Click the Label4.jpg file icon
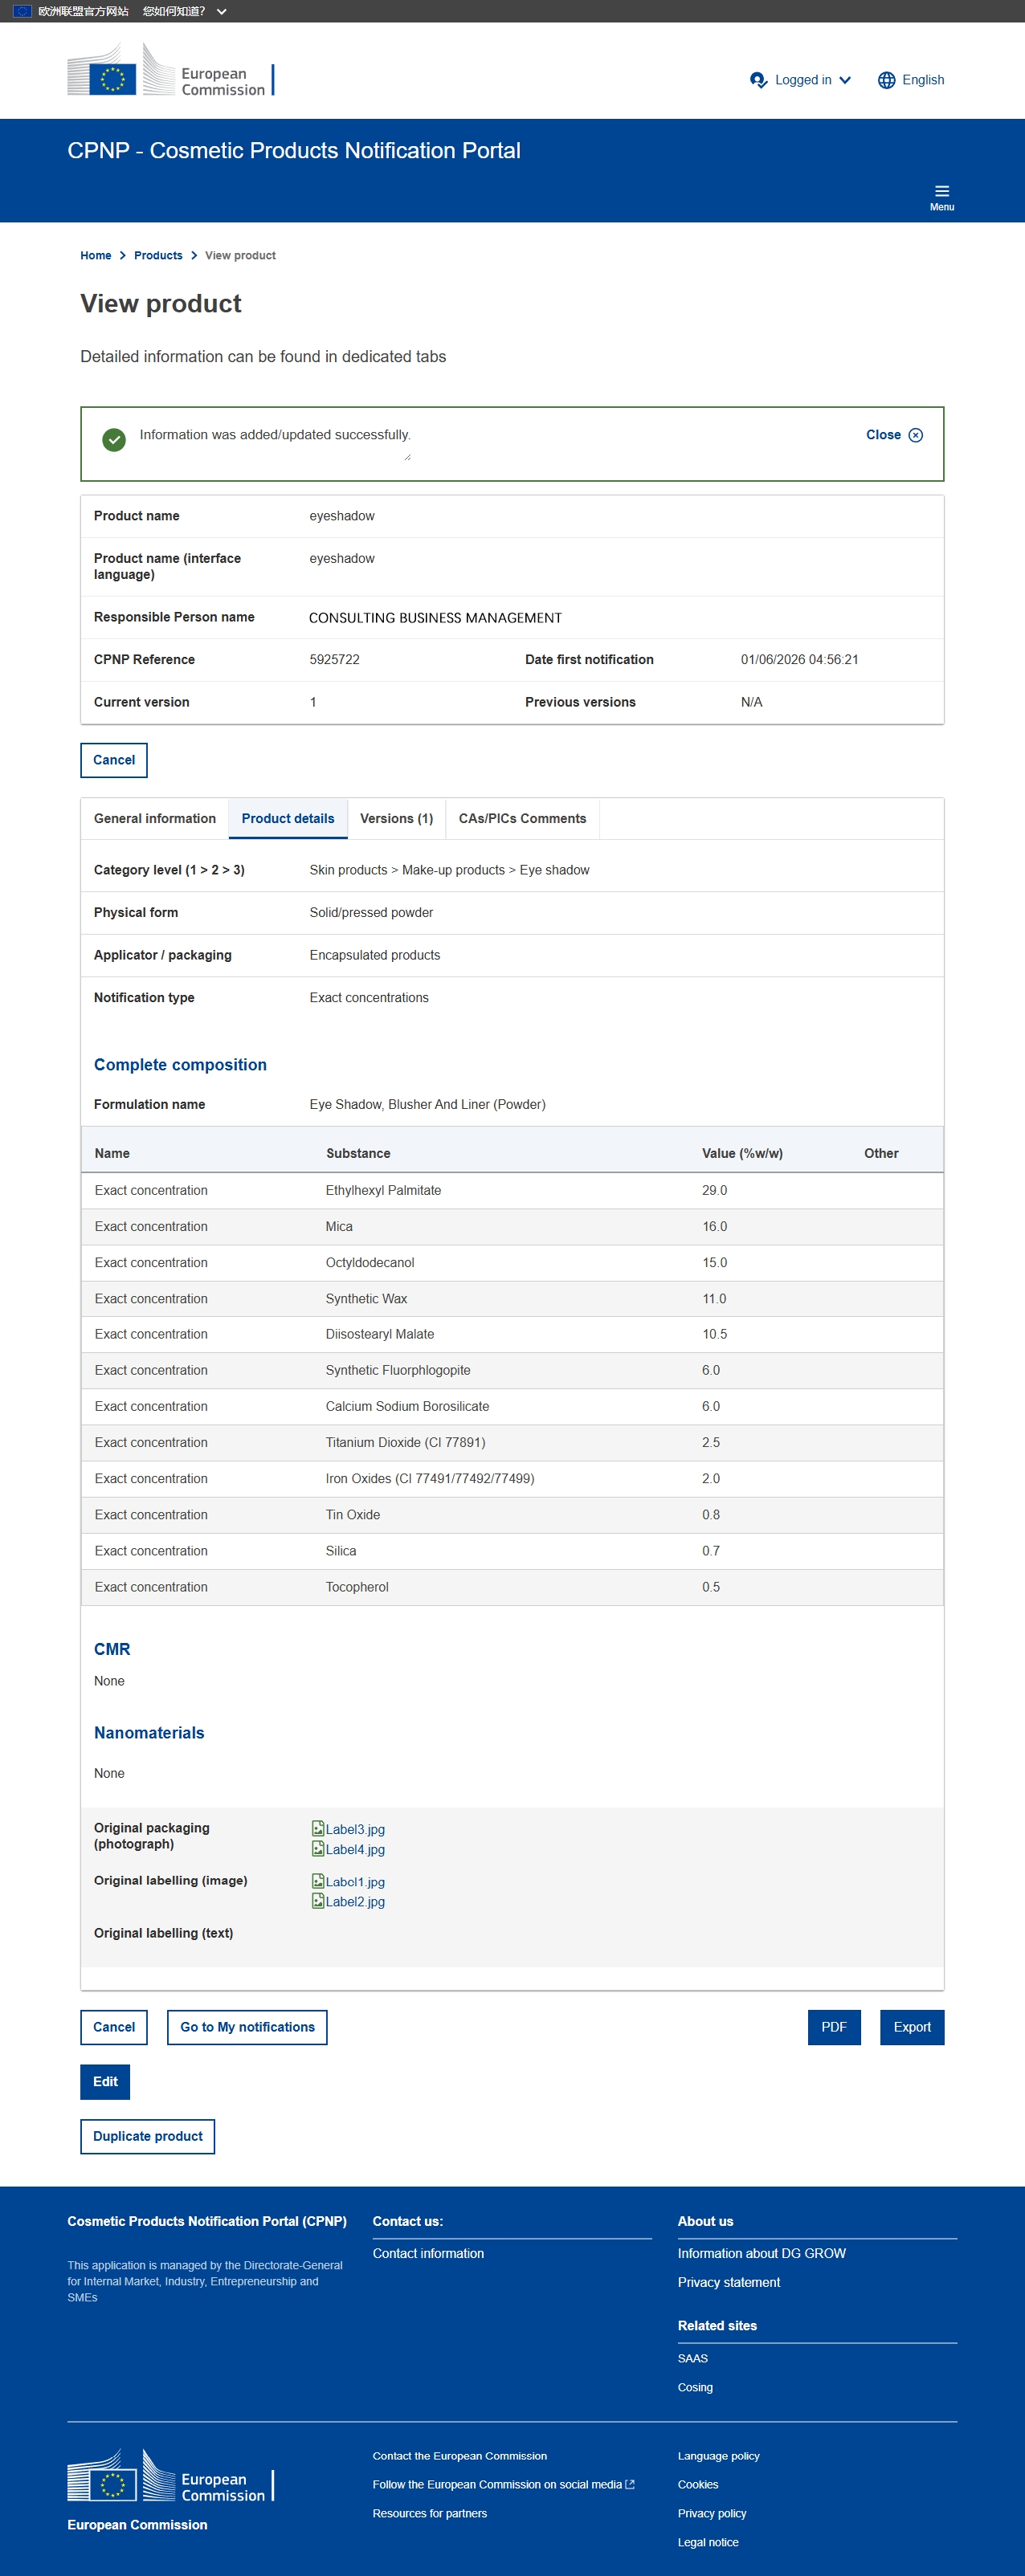Image resolution: width=1025 pixels, height=2576 pixels. (317, 1848)
